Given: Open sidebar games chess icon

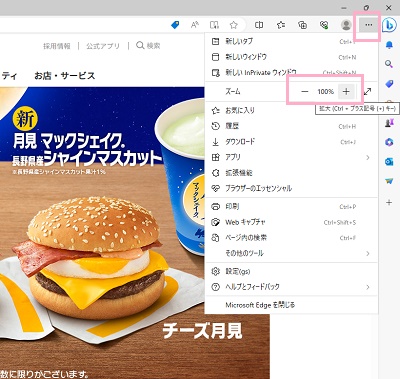Looking at the screenshot, I should tap(389, 123).
